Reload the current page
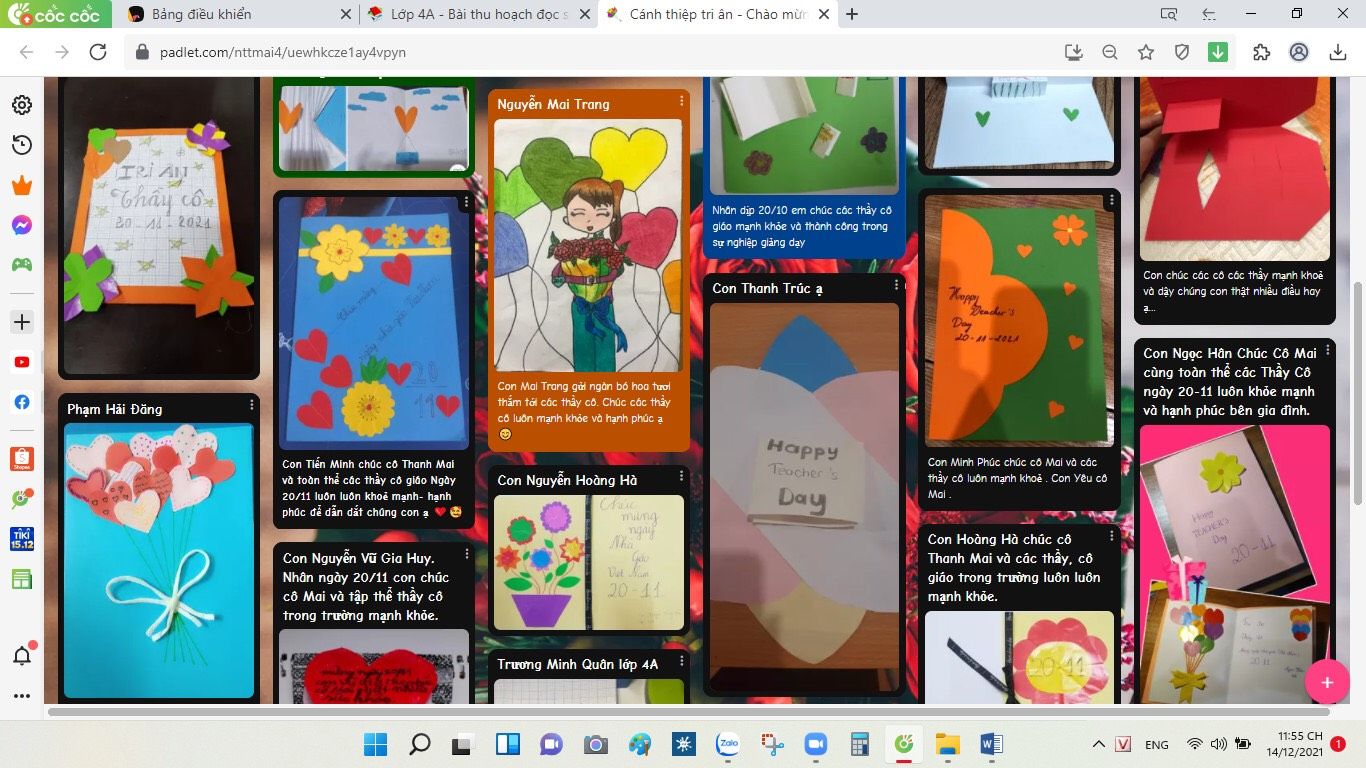The height and width of the screenshot is (768, 1366). (98, 52)
